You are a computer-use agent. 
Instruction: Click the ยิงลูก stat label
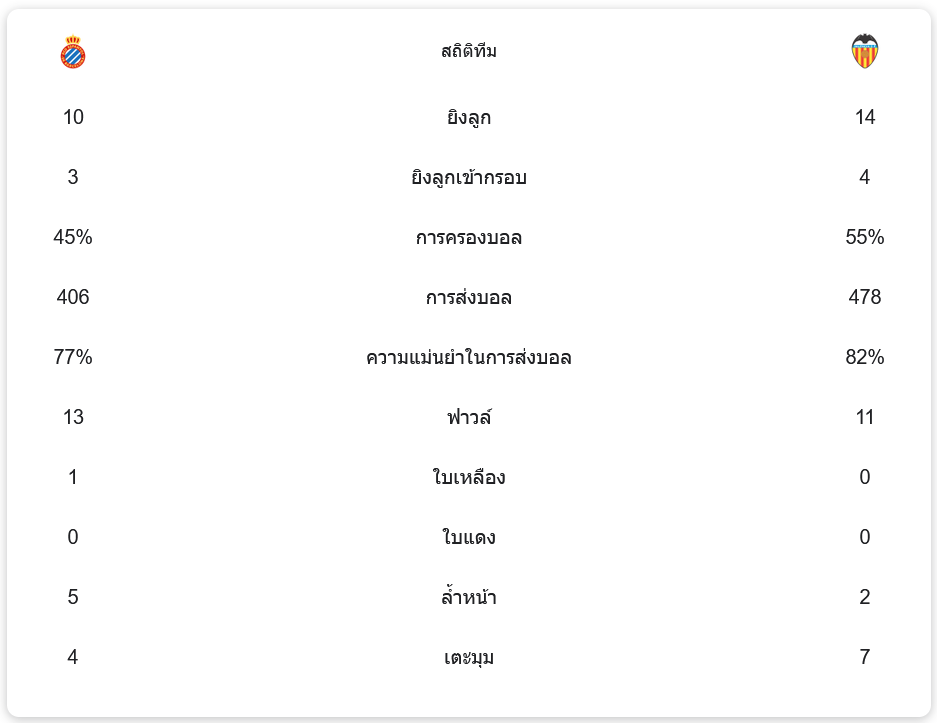(x=468, y=118)
